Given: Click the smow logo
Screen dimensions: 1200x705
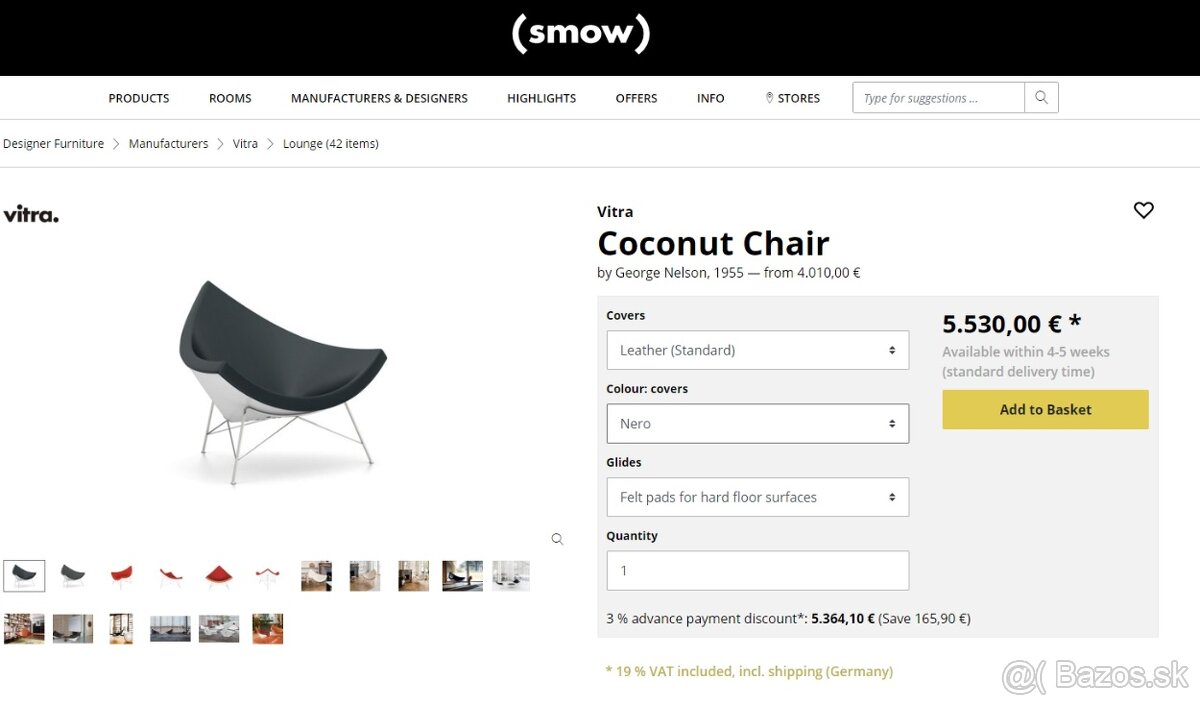Looking at the screenshot, I should pyautogui.click(x=580, y=34).
